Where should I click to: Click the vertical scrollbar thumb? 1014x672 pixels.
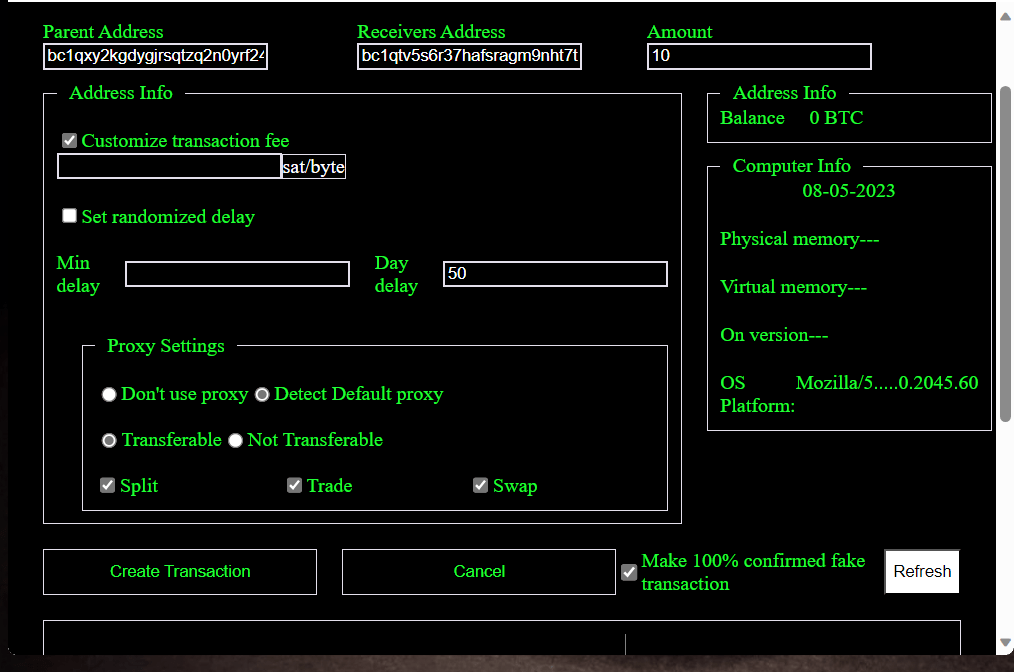pos(1005,254)
